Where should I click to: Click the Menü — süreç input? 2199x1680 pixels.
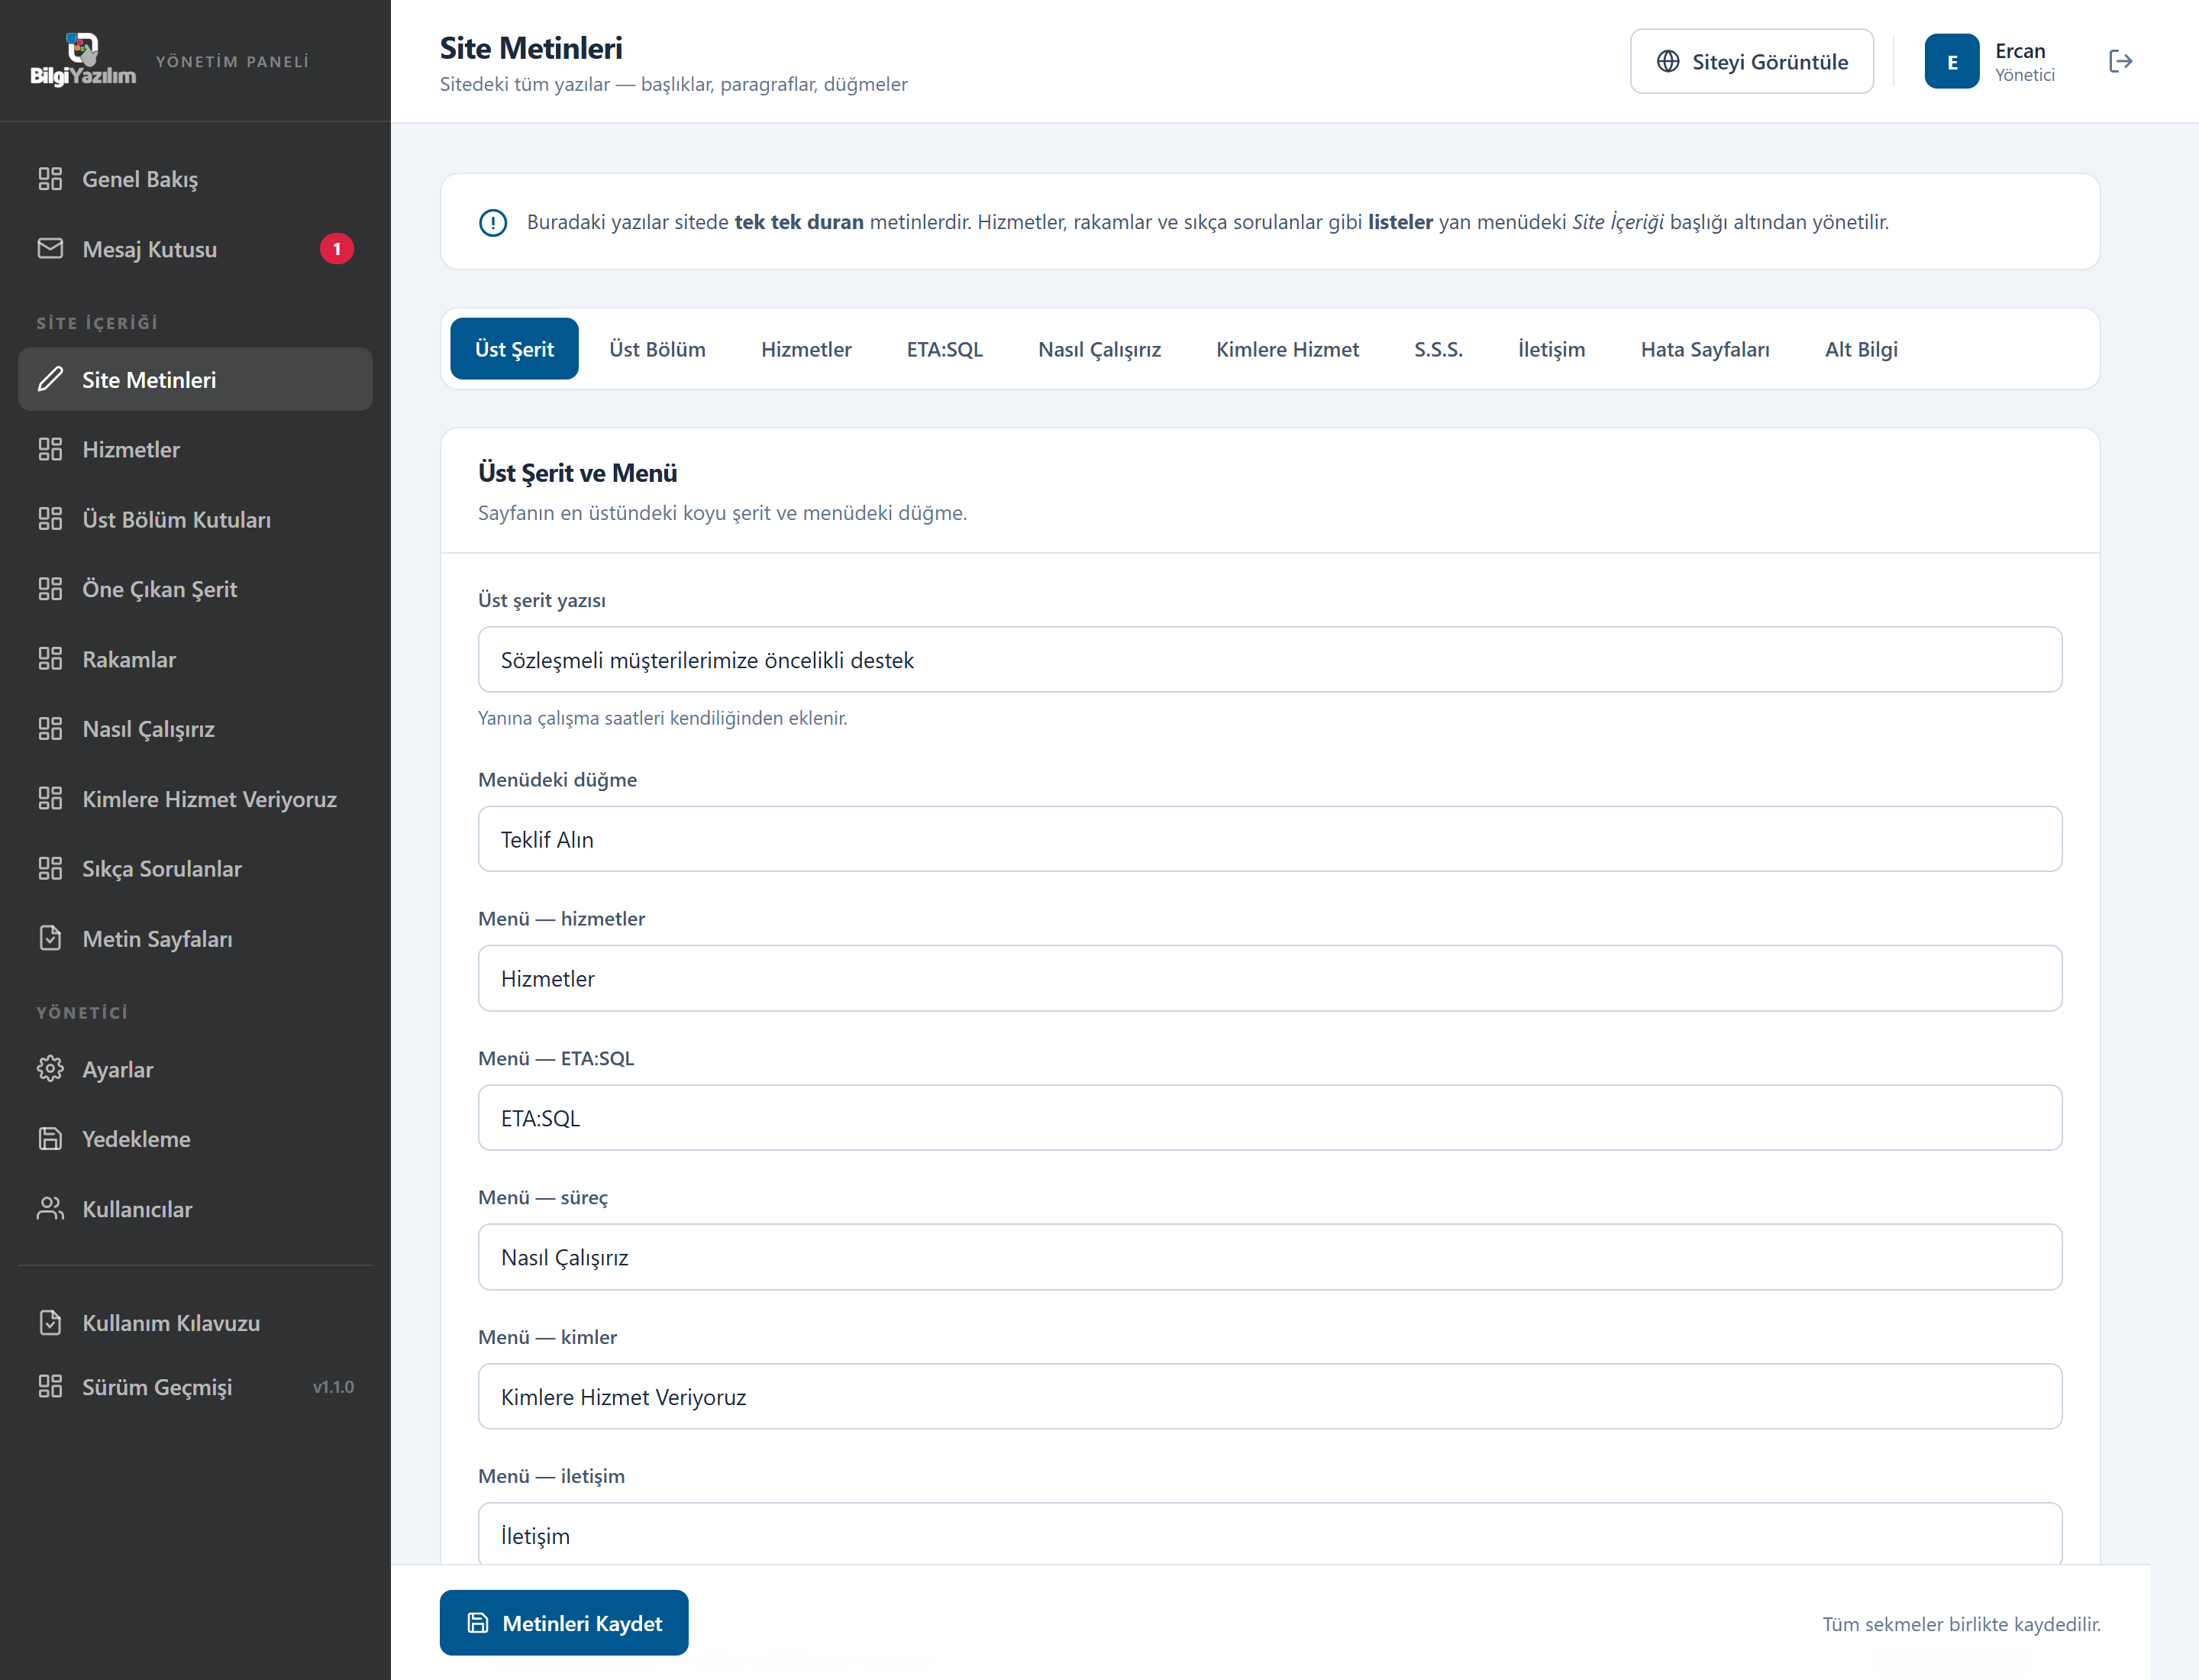coord(1270,1257)
